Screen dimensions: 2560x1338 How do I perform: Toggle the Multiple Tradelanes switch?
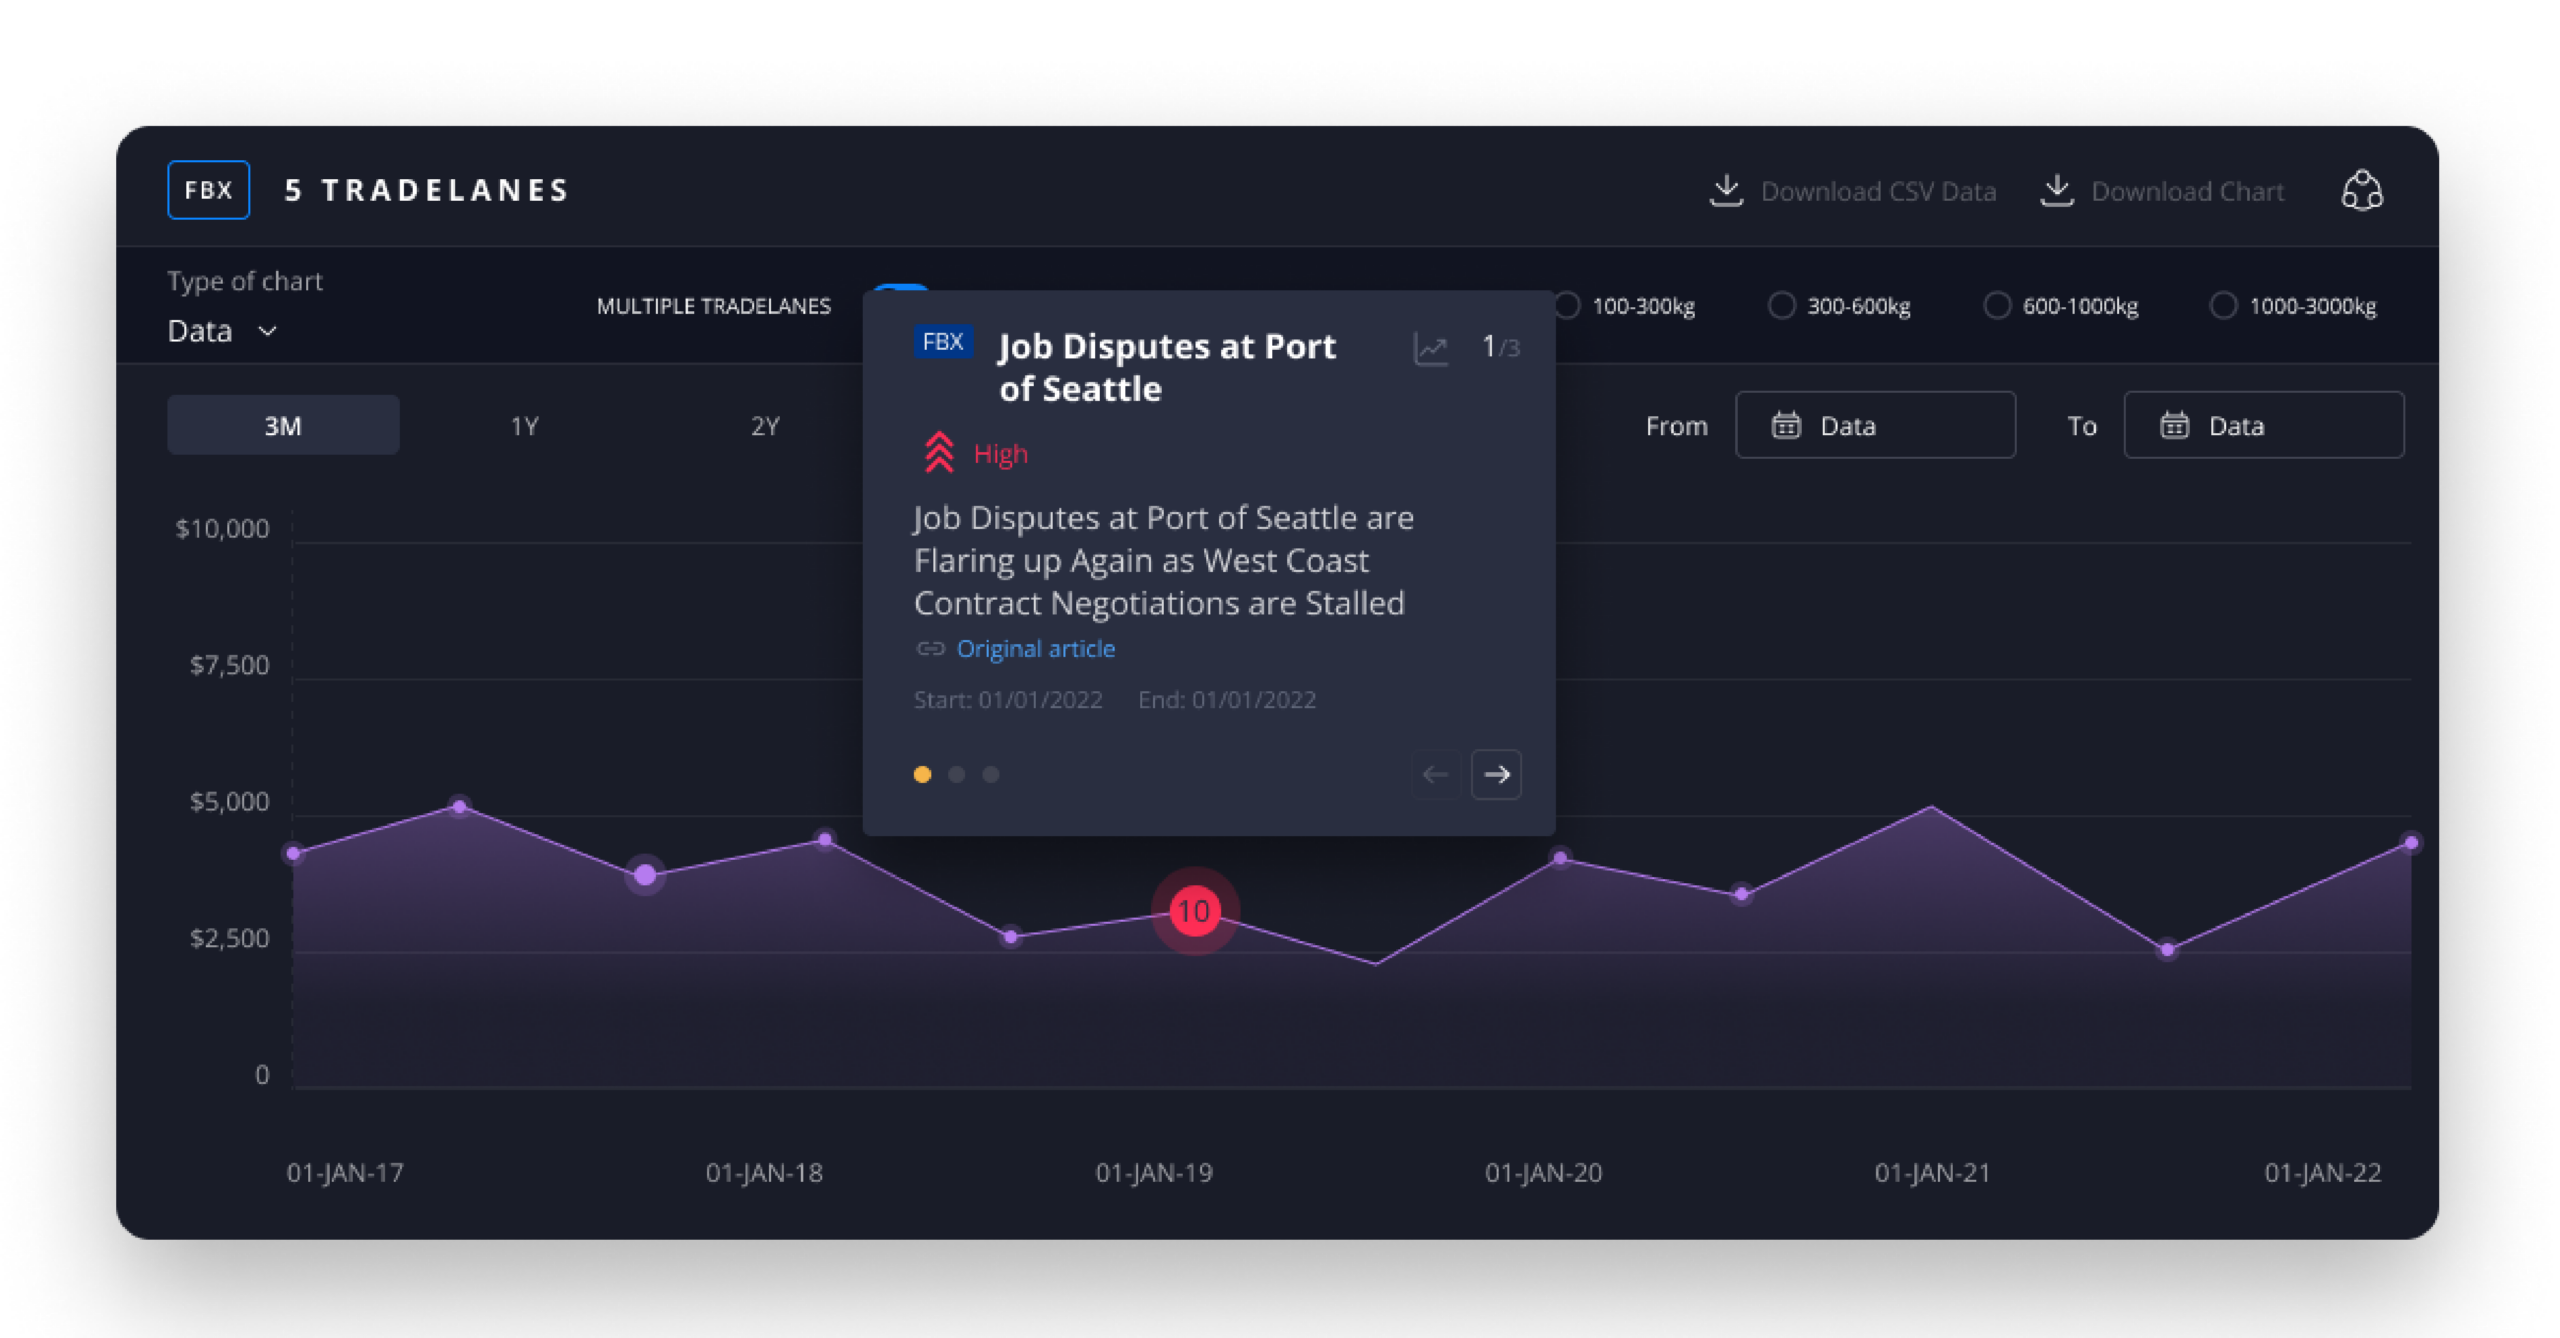pyautogui.click(x=900, y=289)
